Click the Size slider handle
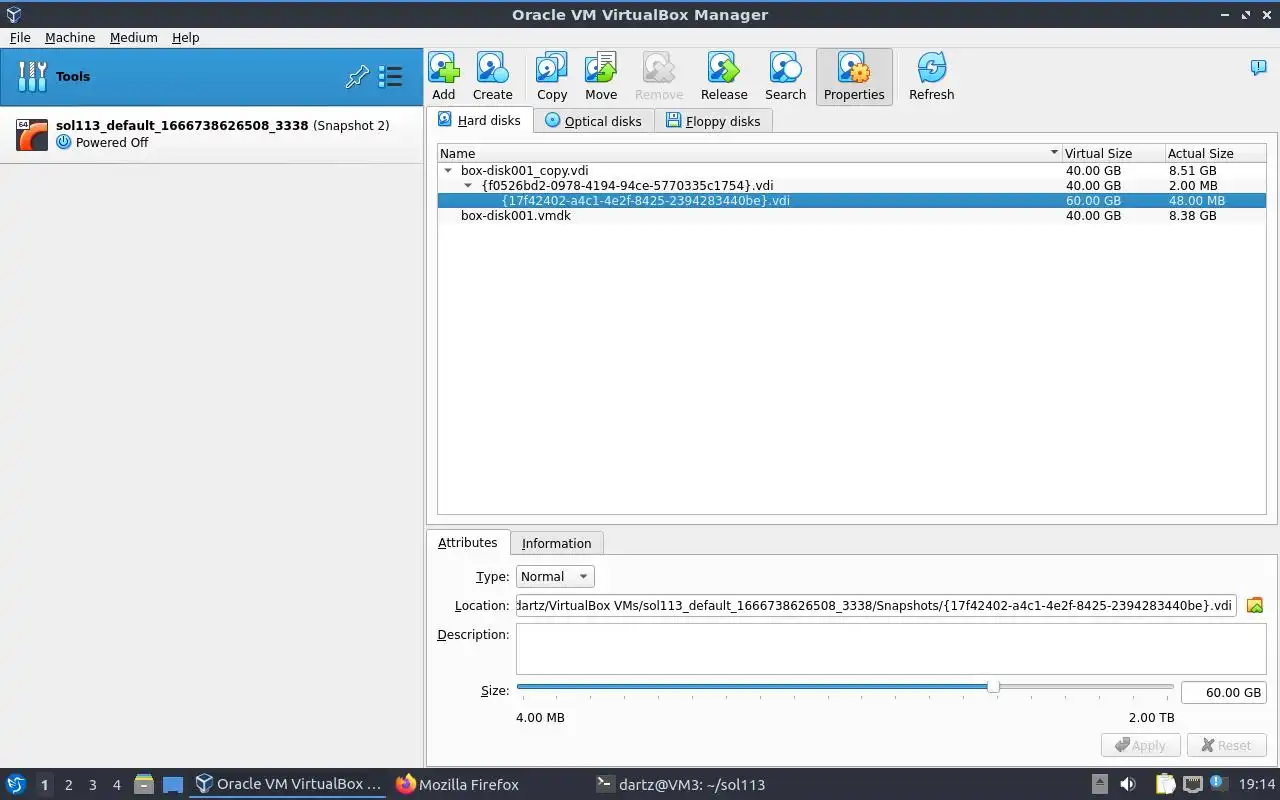1280x800 pixels. point(993,687)
